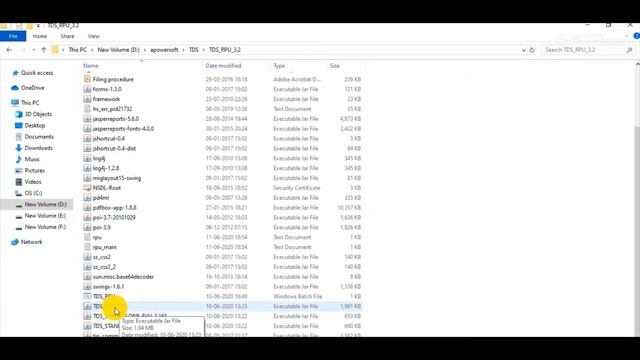
Task: Click 'This PC' in the address breadcrumb
Action: tap(78, 50)
